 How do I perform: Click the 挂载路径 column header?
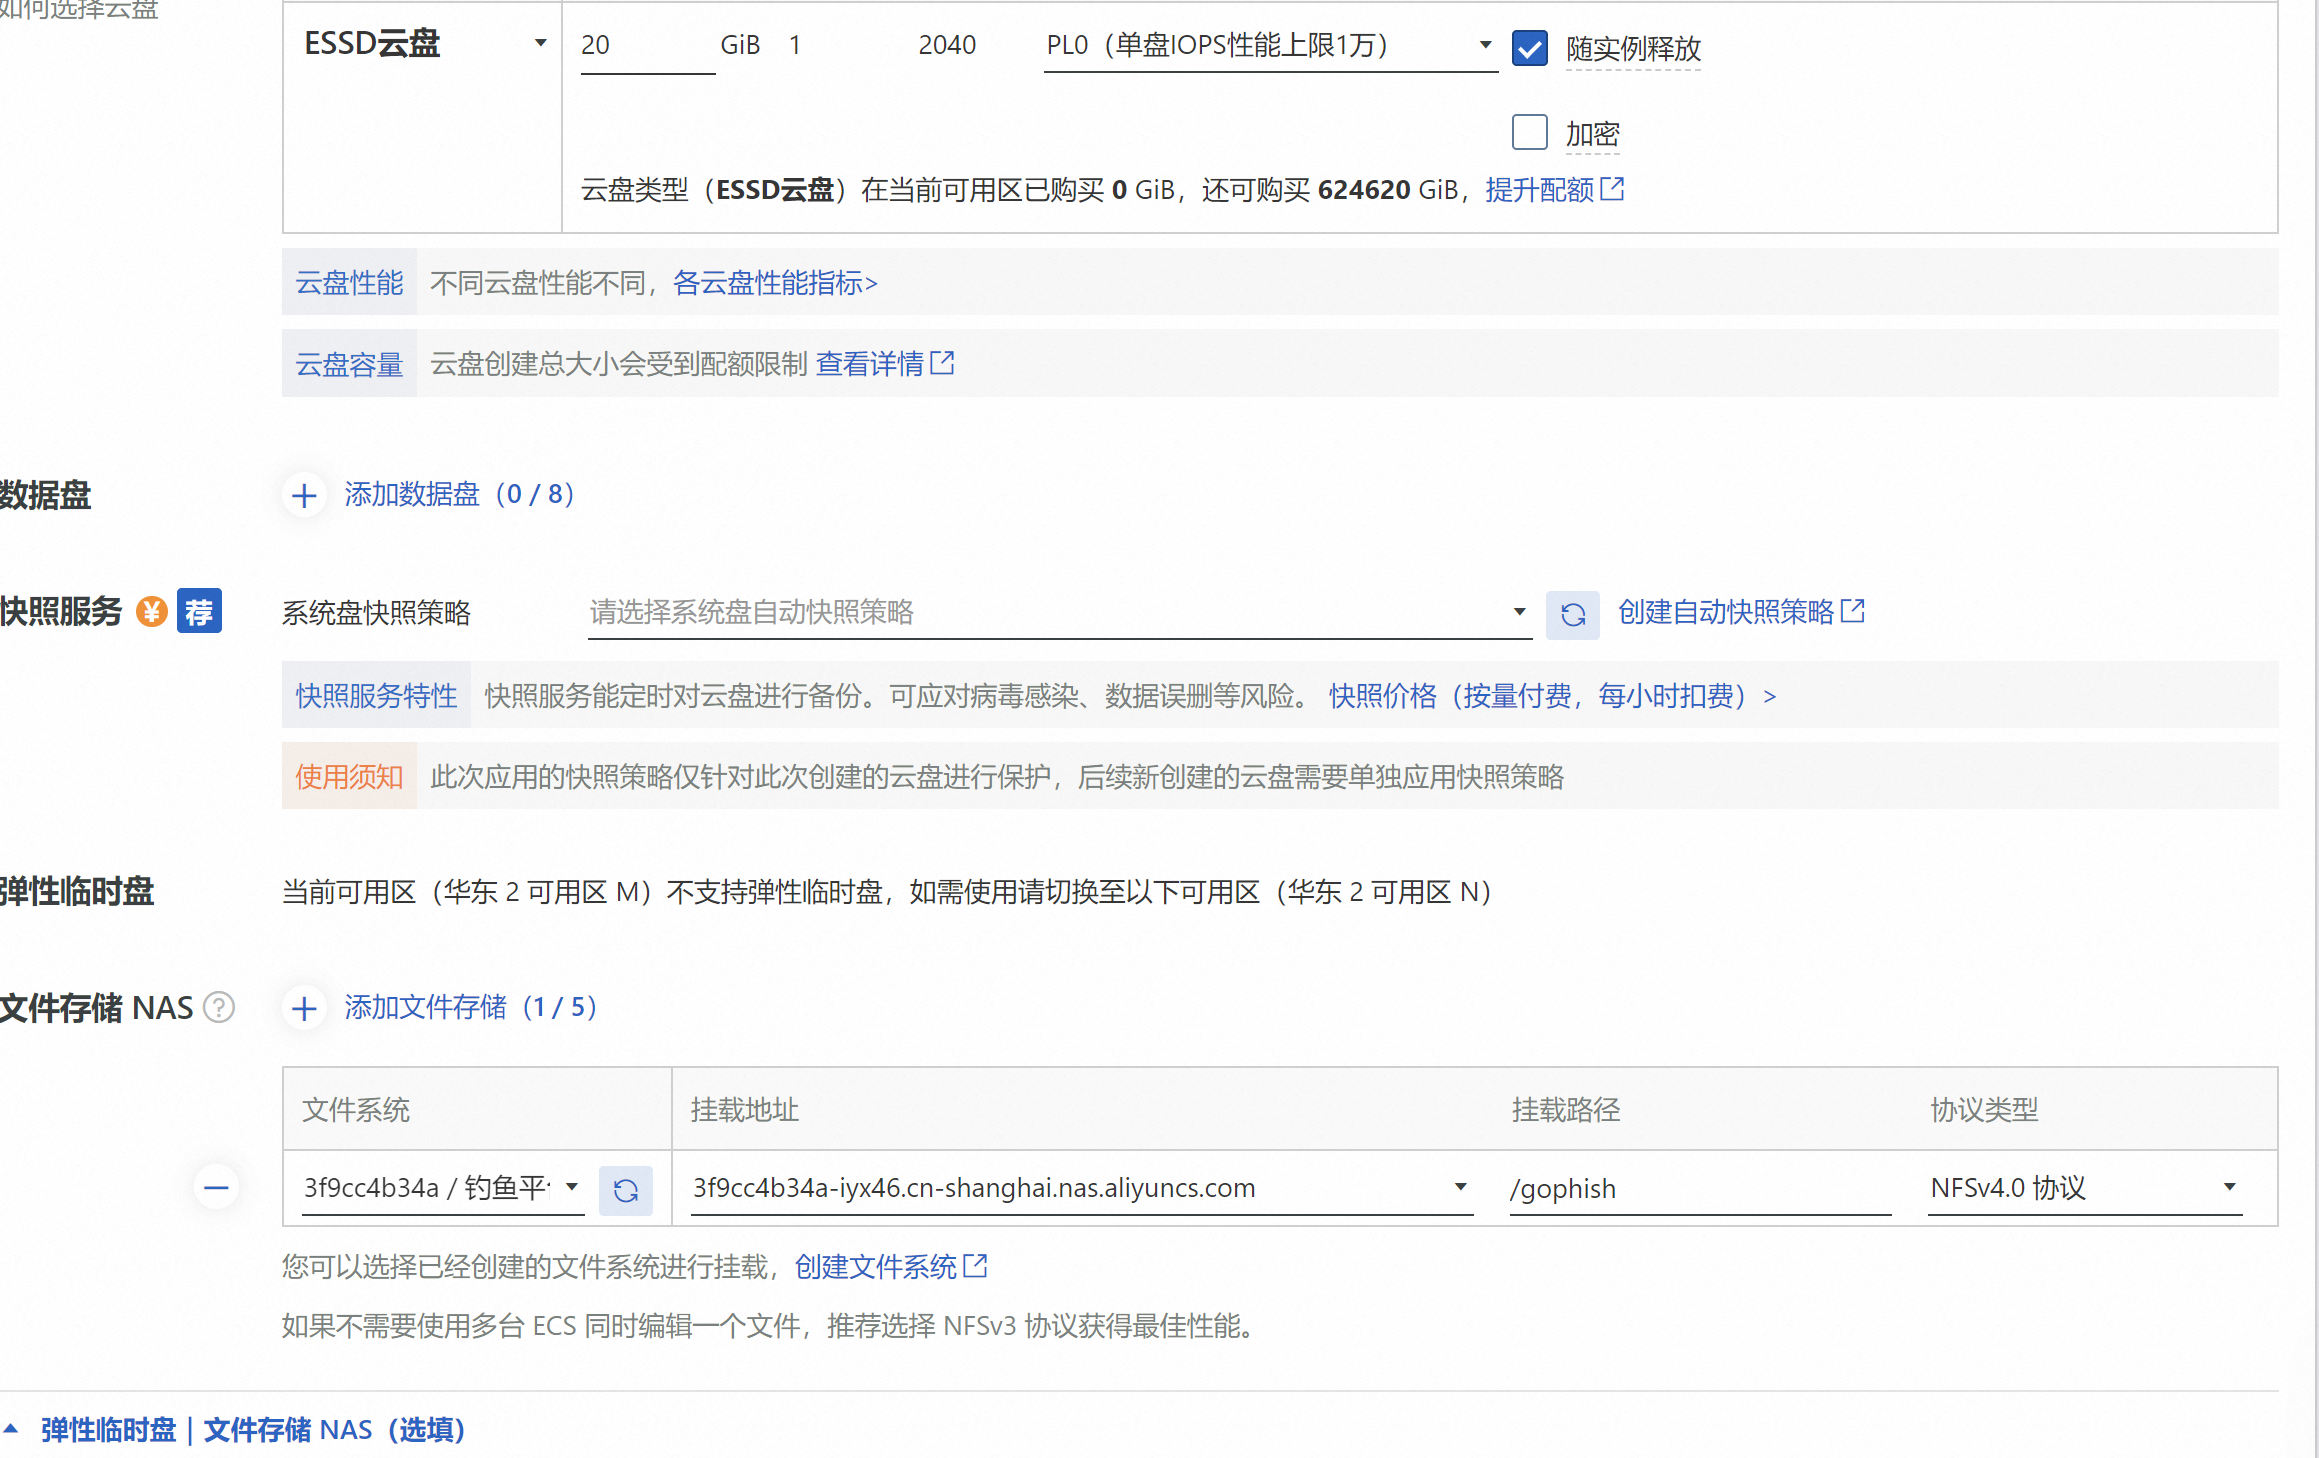click(x=1566, y=1110)
